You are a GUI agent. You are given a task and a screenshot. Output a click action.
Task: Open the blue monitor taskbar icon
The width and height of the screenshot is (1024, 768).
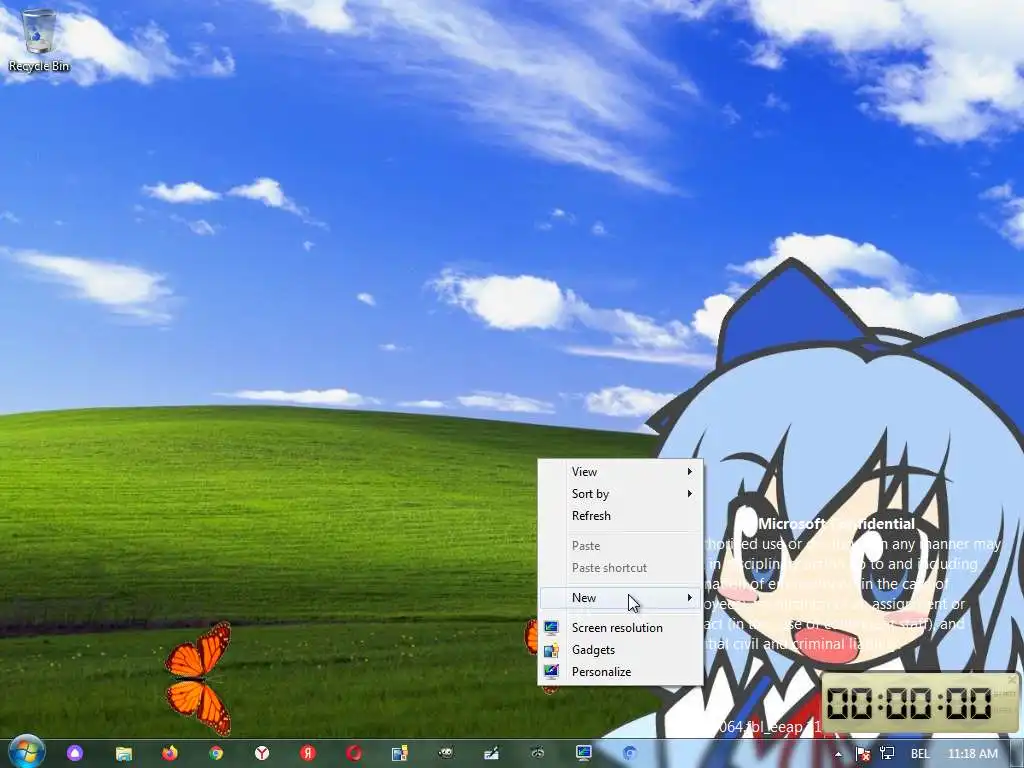pyautogui.click(x=584, y=754)
